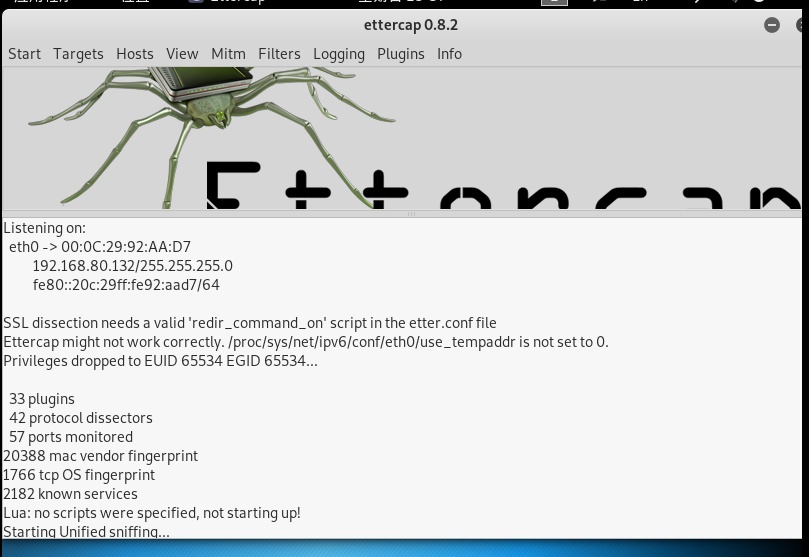Open the Filters menu
This screenshot has width=809, height=557.
pyautogui.click(x=279, y=54)
